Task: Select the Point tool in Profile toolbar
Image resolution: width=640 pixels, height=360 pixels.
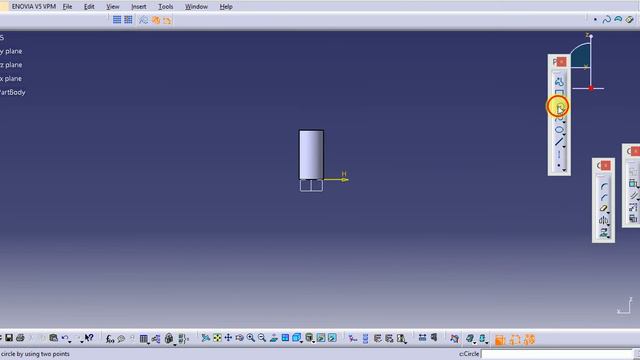Action: point(558,165)
